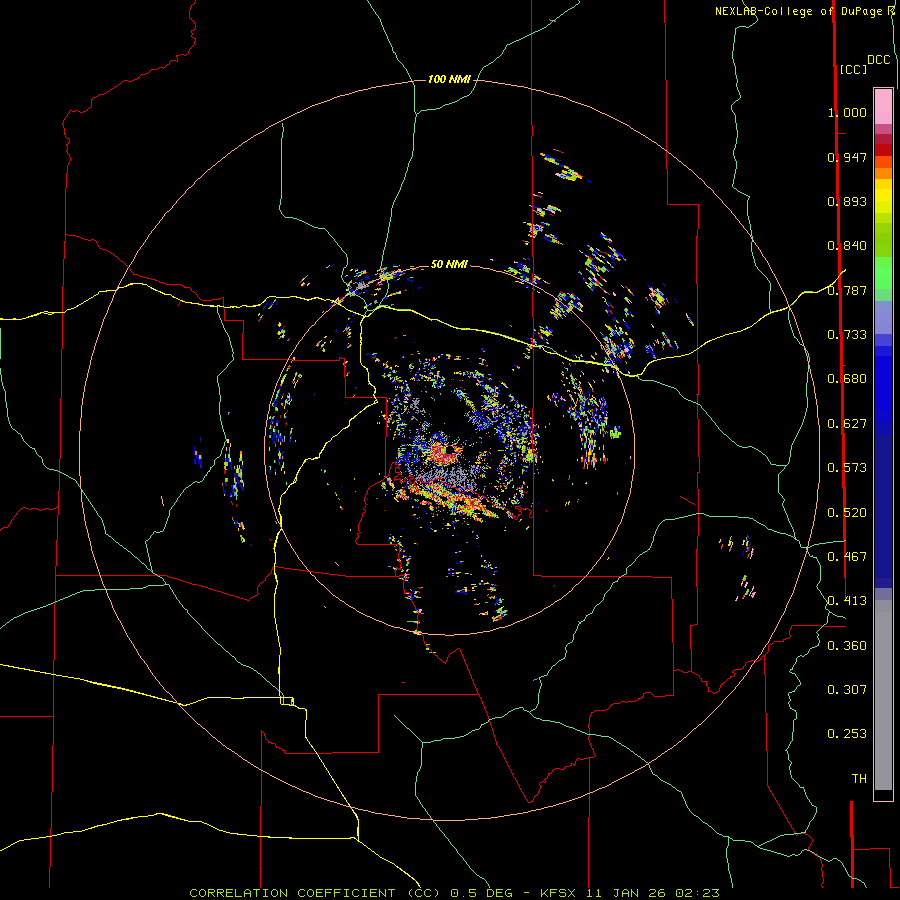This screenshot has height=900, width=900.
Task: Click the 0.947 scale value
Action: (847, 157)
